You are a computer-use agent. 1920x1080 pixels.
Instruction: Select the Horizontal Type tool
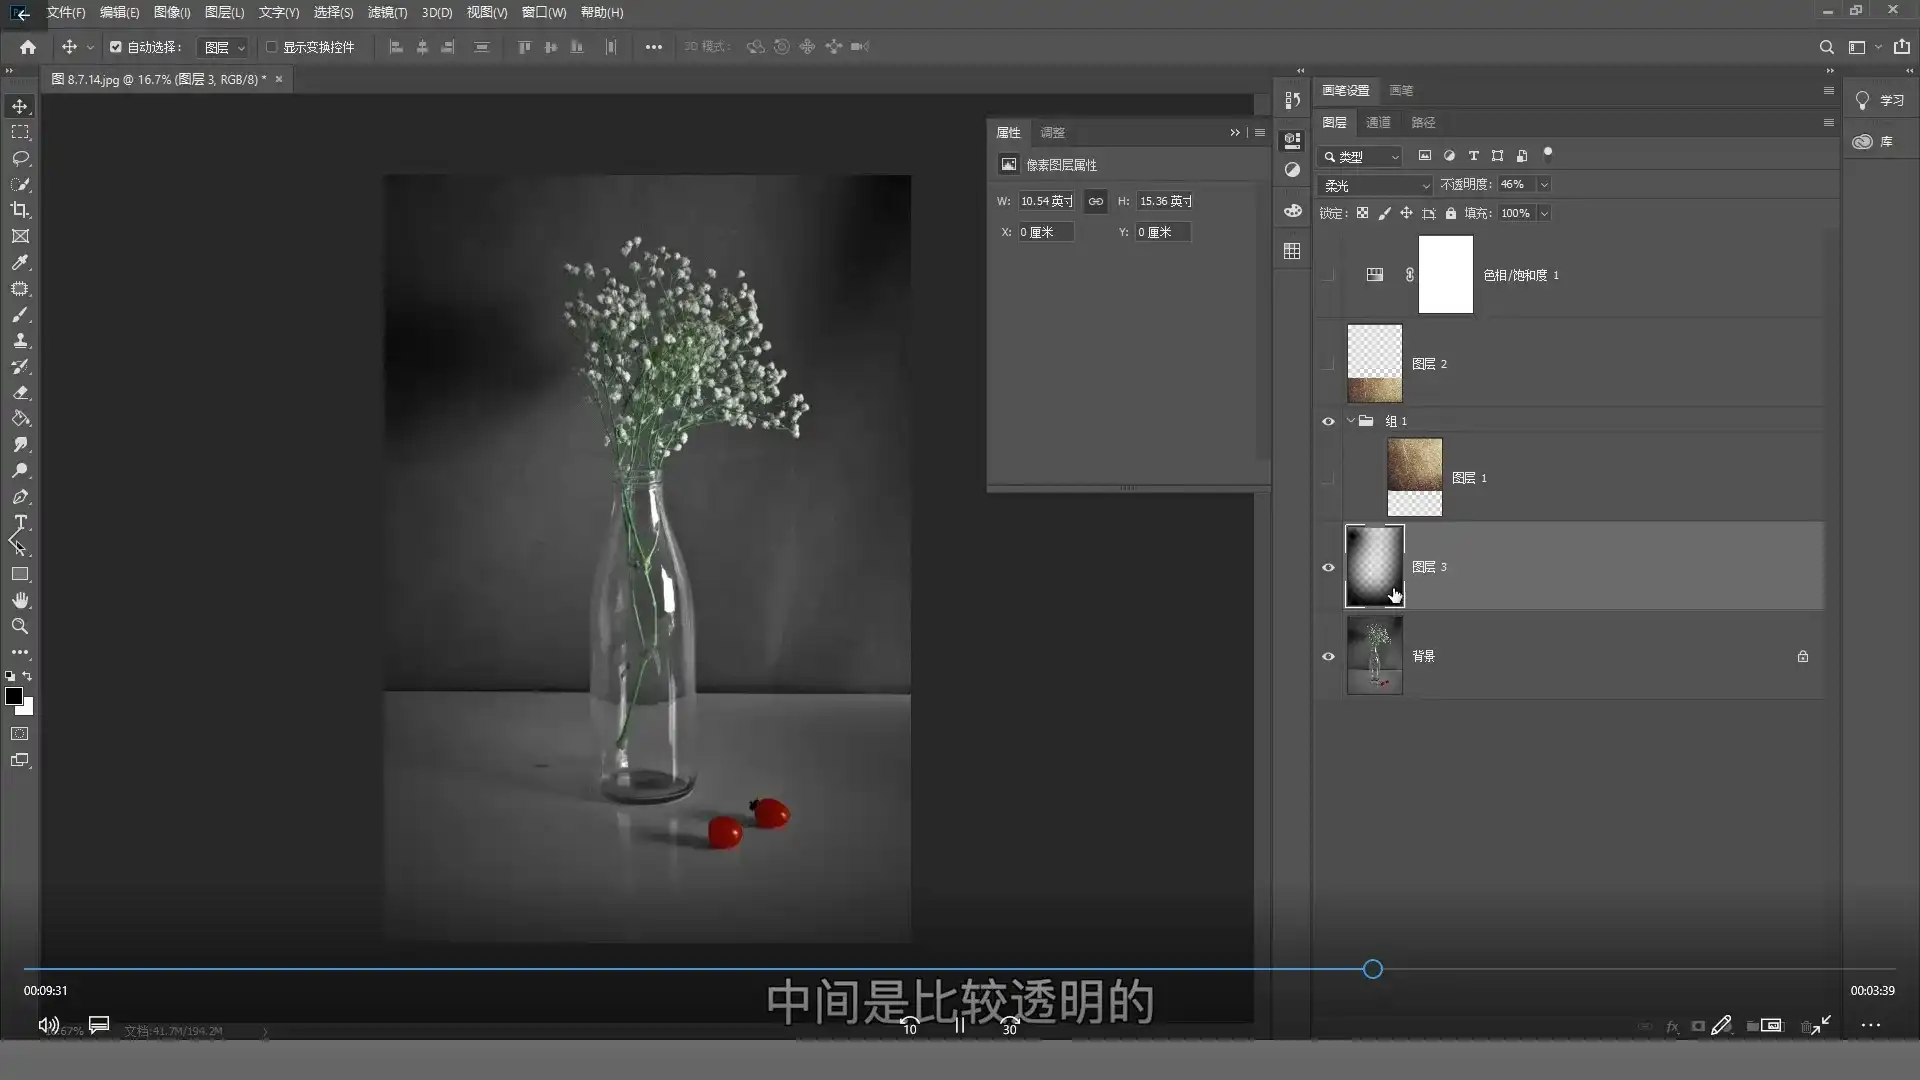point(20,523)
